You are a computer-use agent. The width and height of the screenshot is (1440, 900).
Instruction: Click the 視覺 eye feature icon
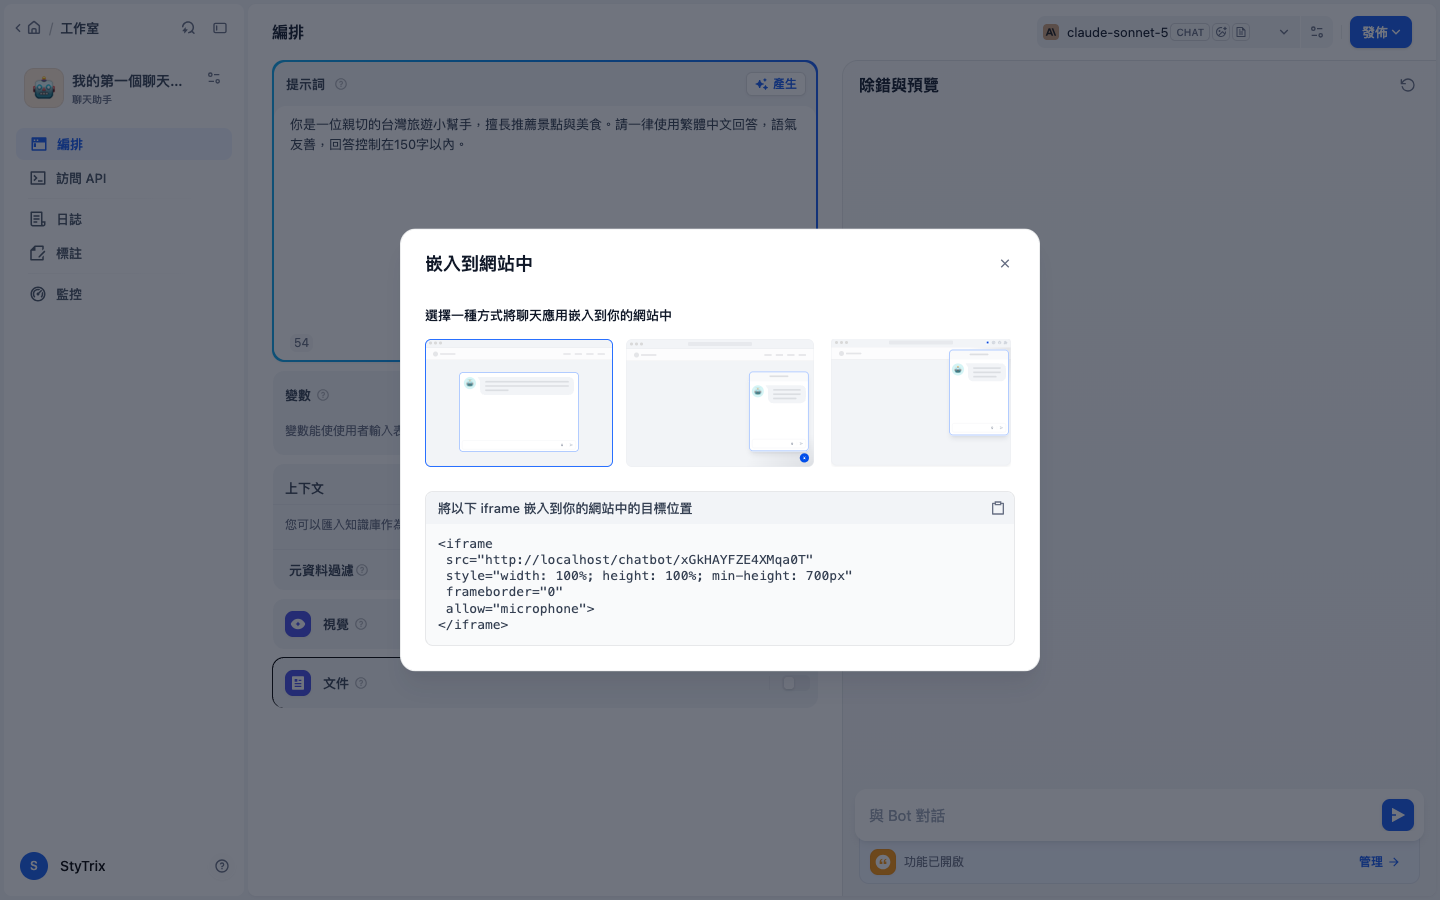[298, 624]
